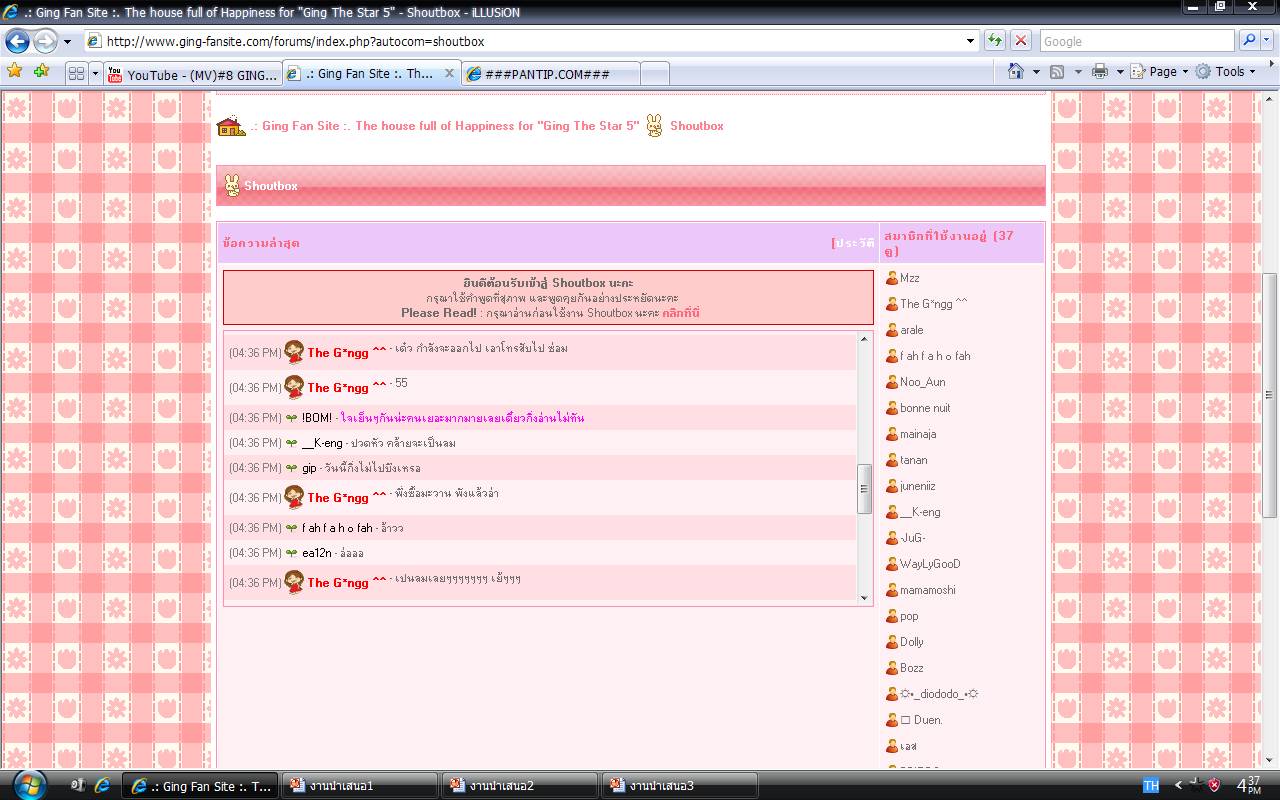Viewport: 1280px width, 800px height.
Task: Click the chat box scrollbar thumb
Action: (864, 489)
